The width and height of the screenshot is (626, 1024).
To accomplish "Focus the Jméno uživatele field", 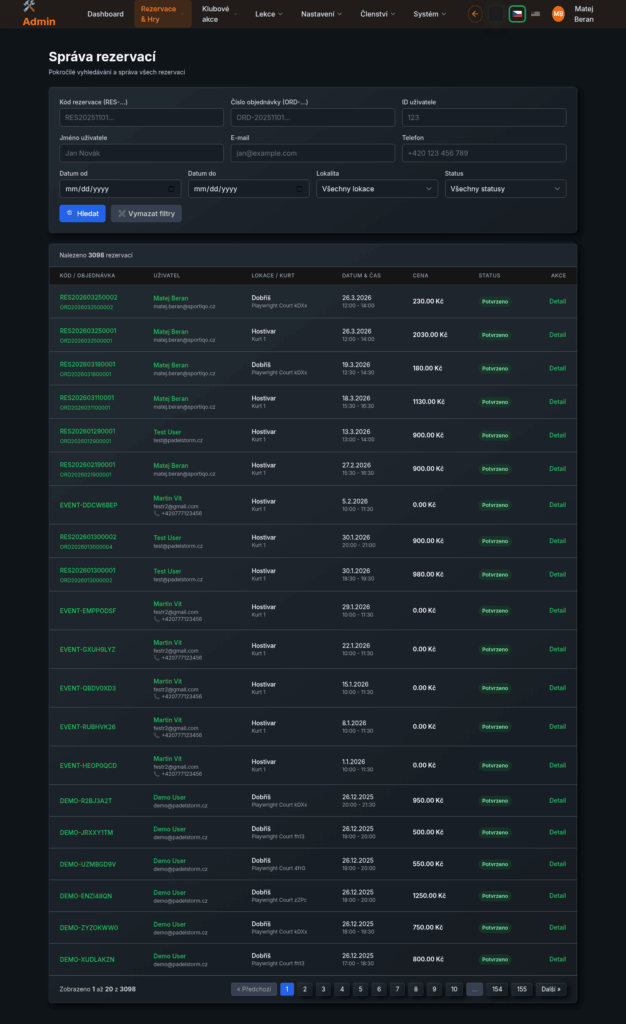I will [141, 153].
